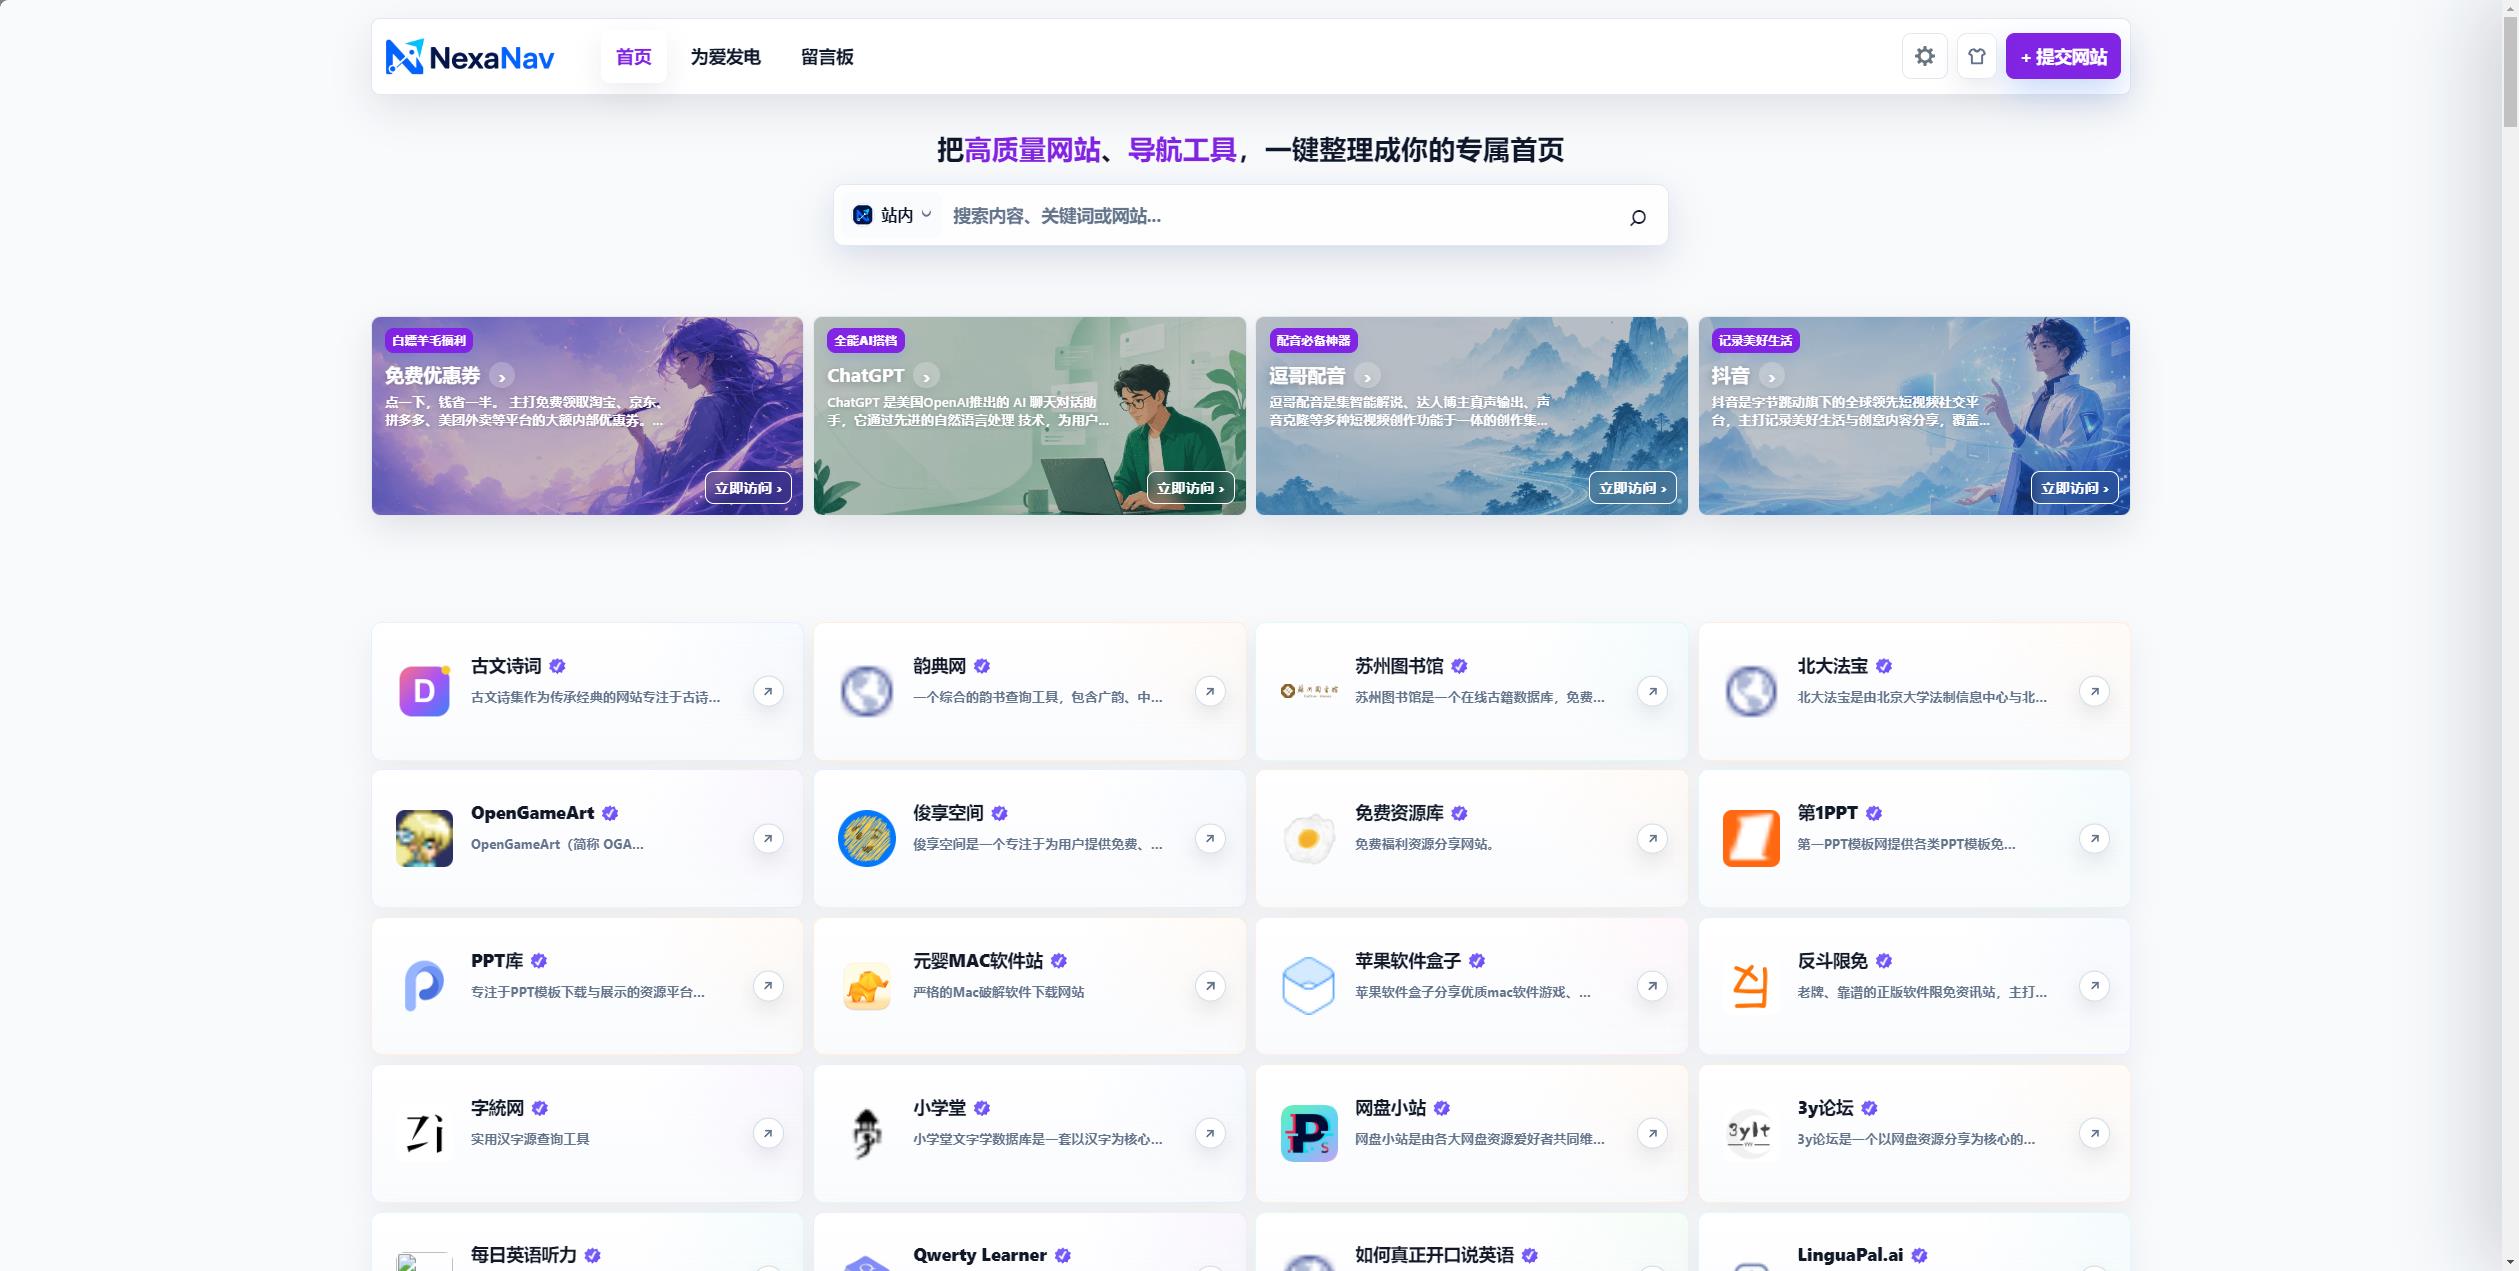Open the 每日英语听力 card title

[524, 1255]
